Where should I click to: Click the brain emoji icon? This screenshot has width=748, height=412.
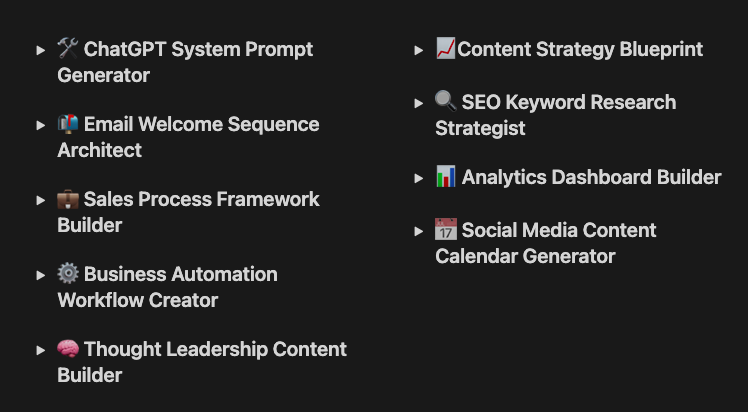(x=68, y=349)
